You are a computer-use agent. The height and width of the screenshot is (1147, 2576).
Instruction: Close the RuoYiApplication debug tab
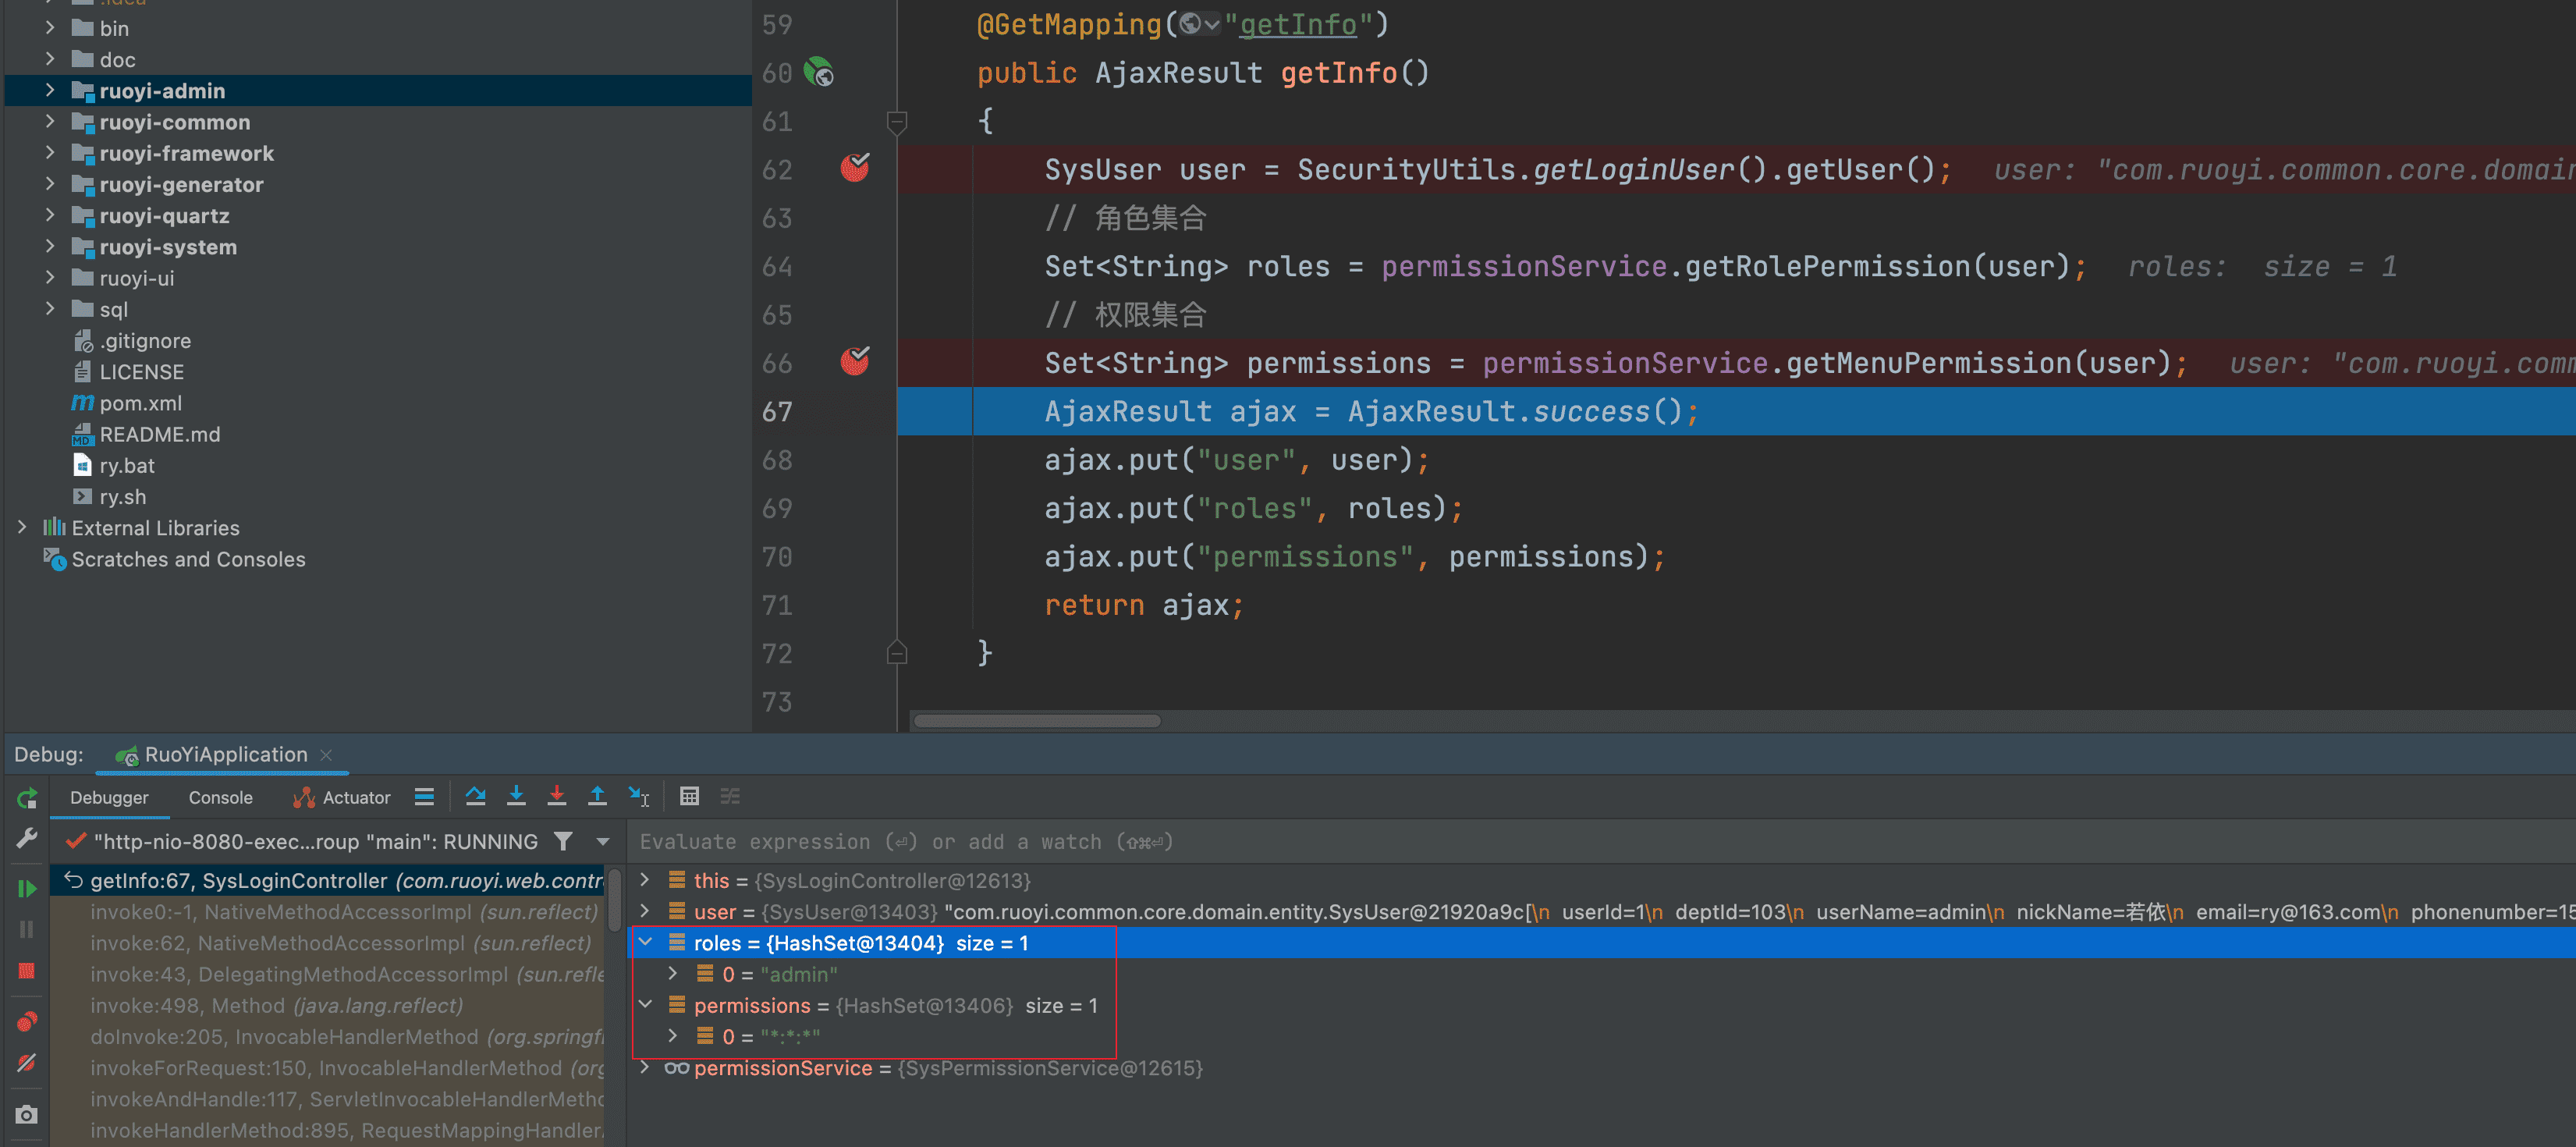click(326, 755)
